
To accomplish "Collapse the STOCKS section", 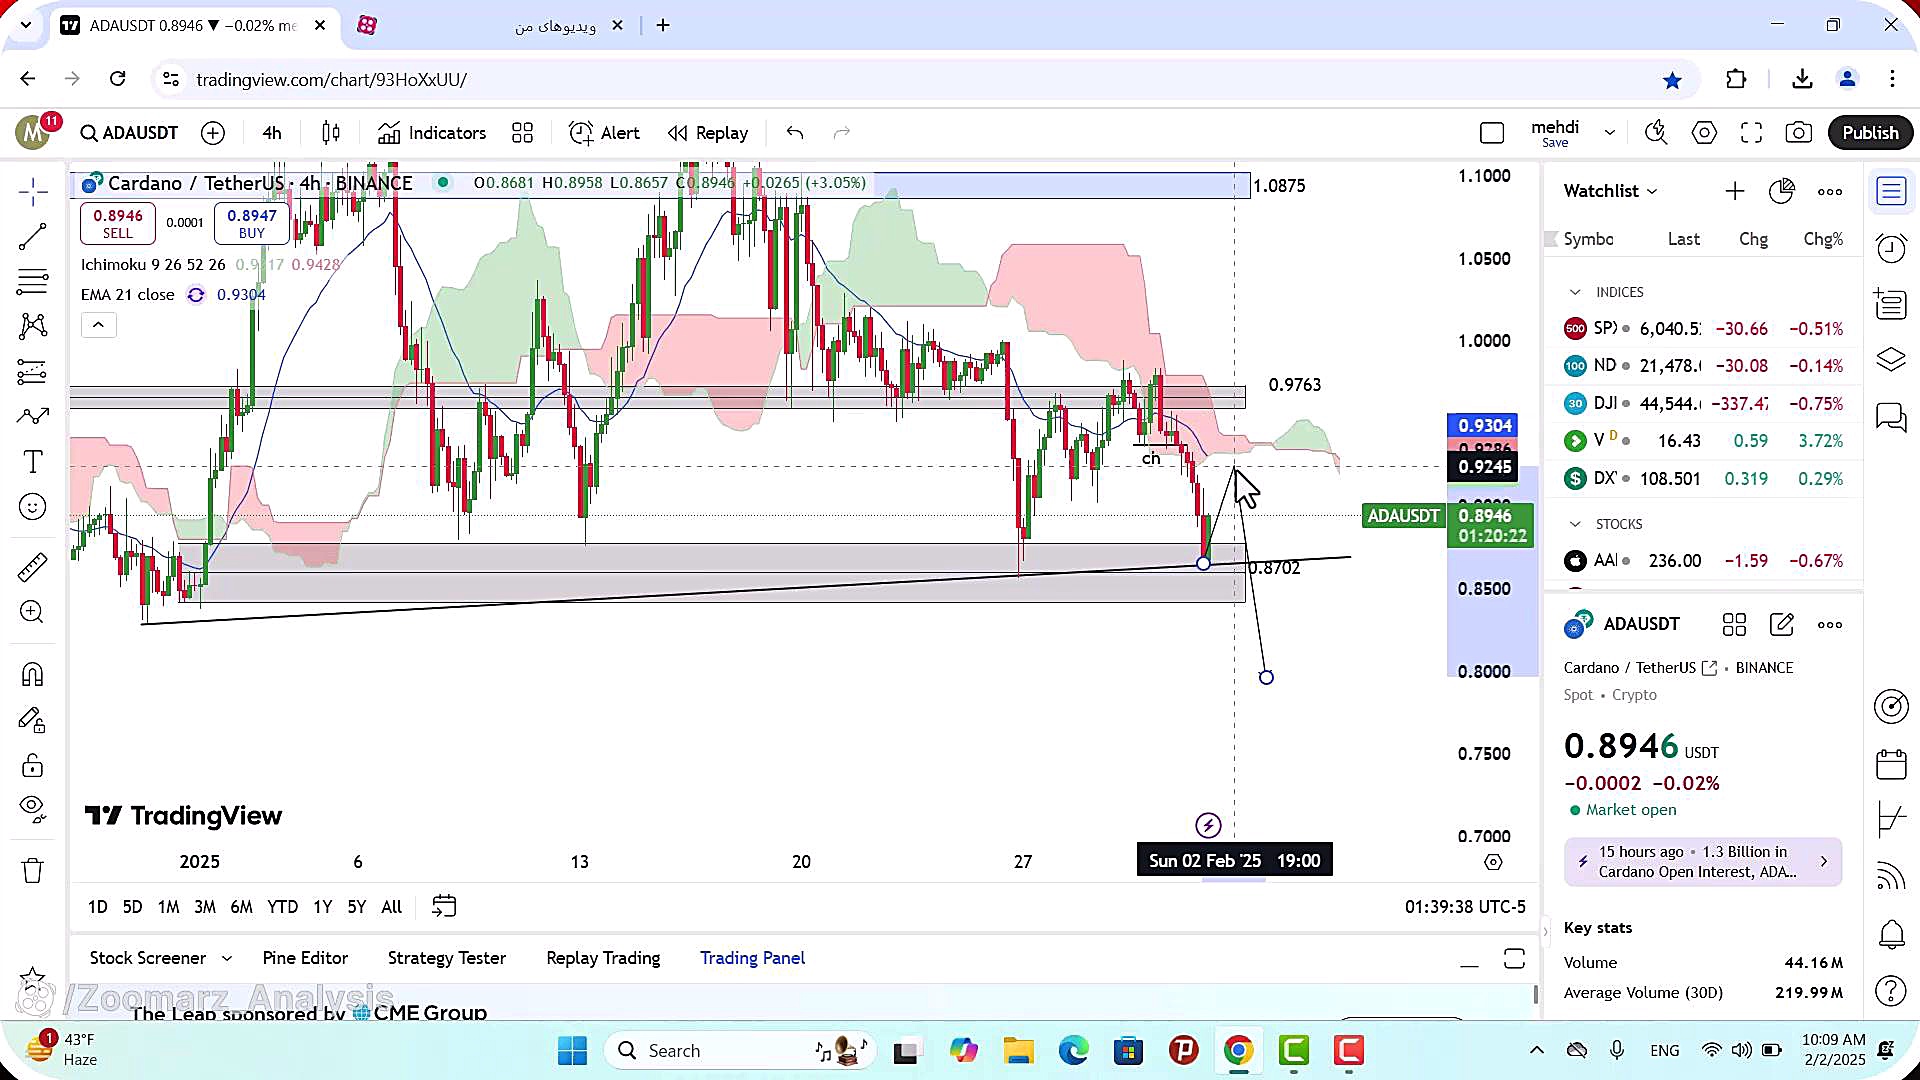I will 1575,524.
